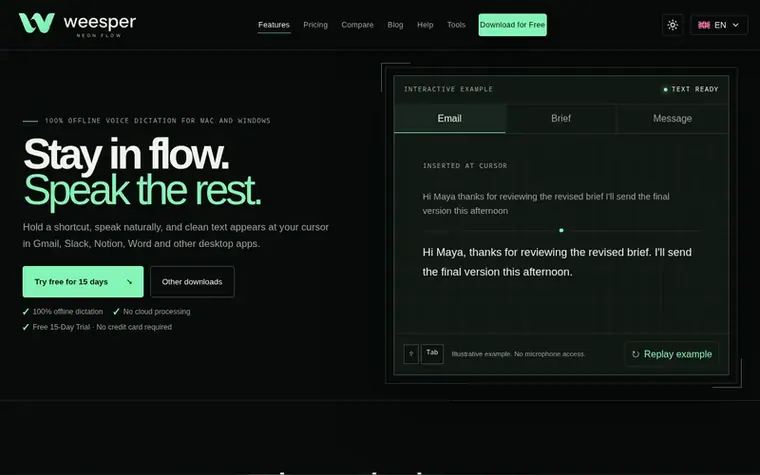Click the UK flag icon
This screenshot has width=760, height=475.
pyautogui.click(x=704, y=25)
